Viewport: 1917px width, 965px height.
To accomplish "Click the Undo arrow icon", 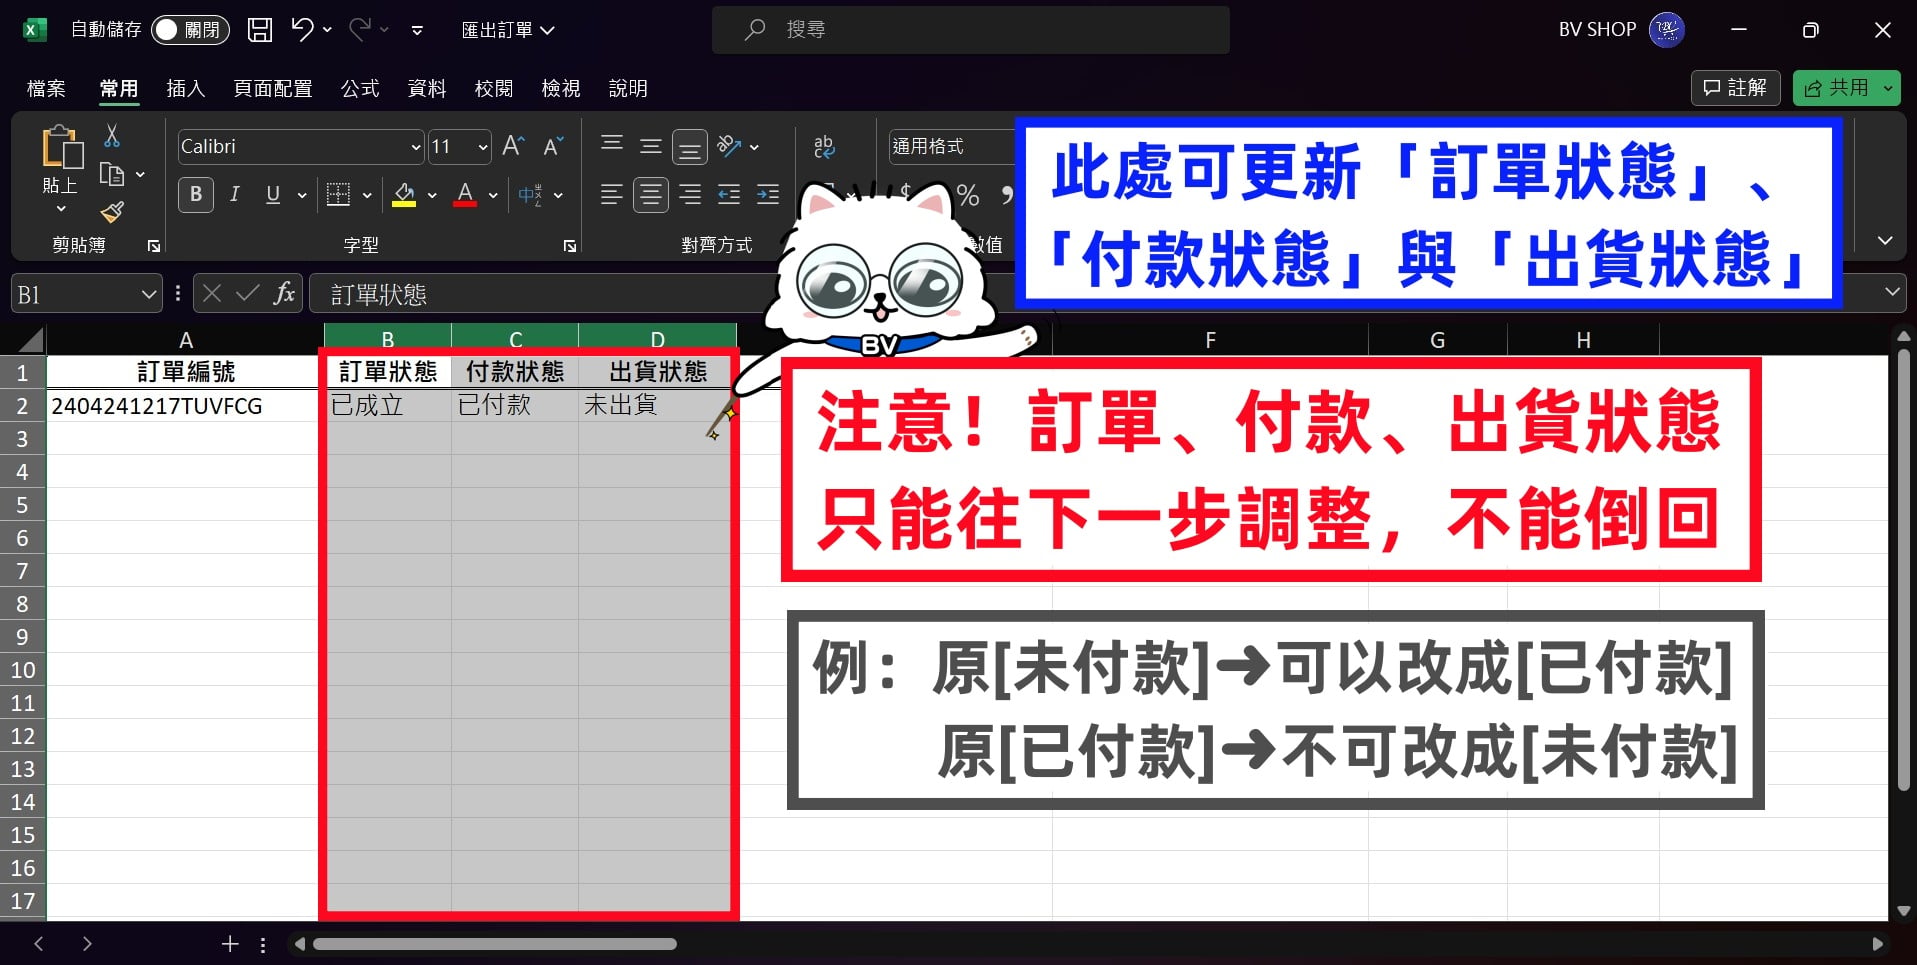I will pos(303,30).
